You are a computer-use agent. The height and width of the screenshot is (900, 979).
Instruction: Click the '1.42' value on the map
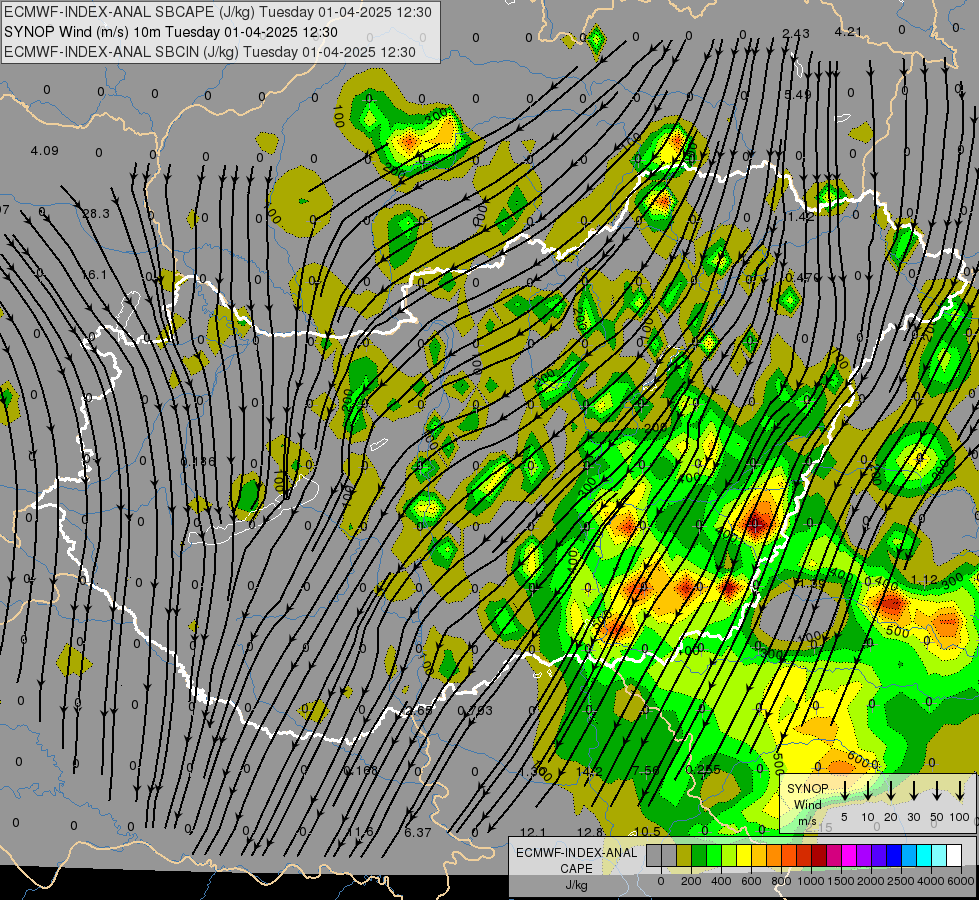(x=801, y=217)
